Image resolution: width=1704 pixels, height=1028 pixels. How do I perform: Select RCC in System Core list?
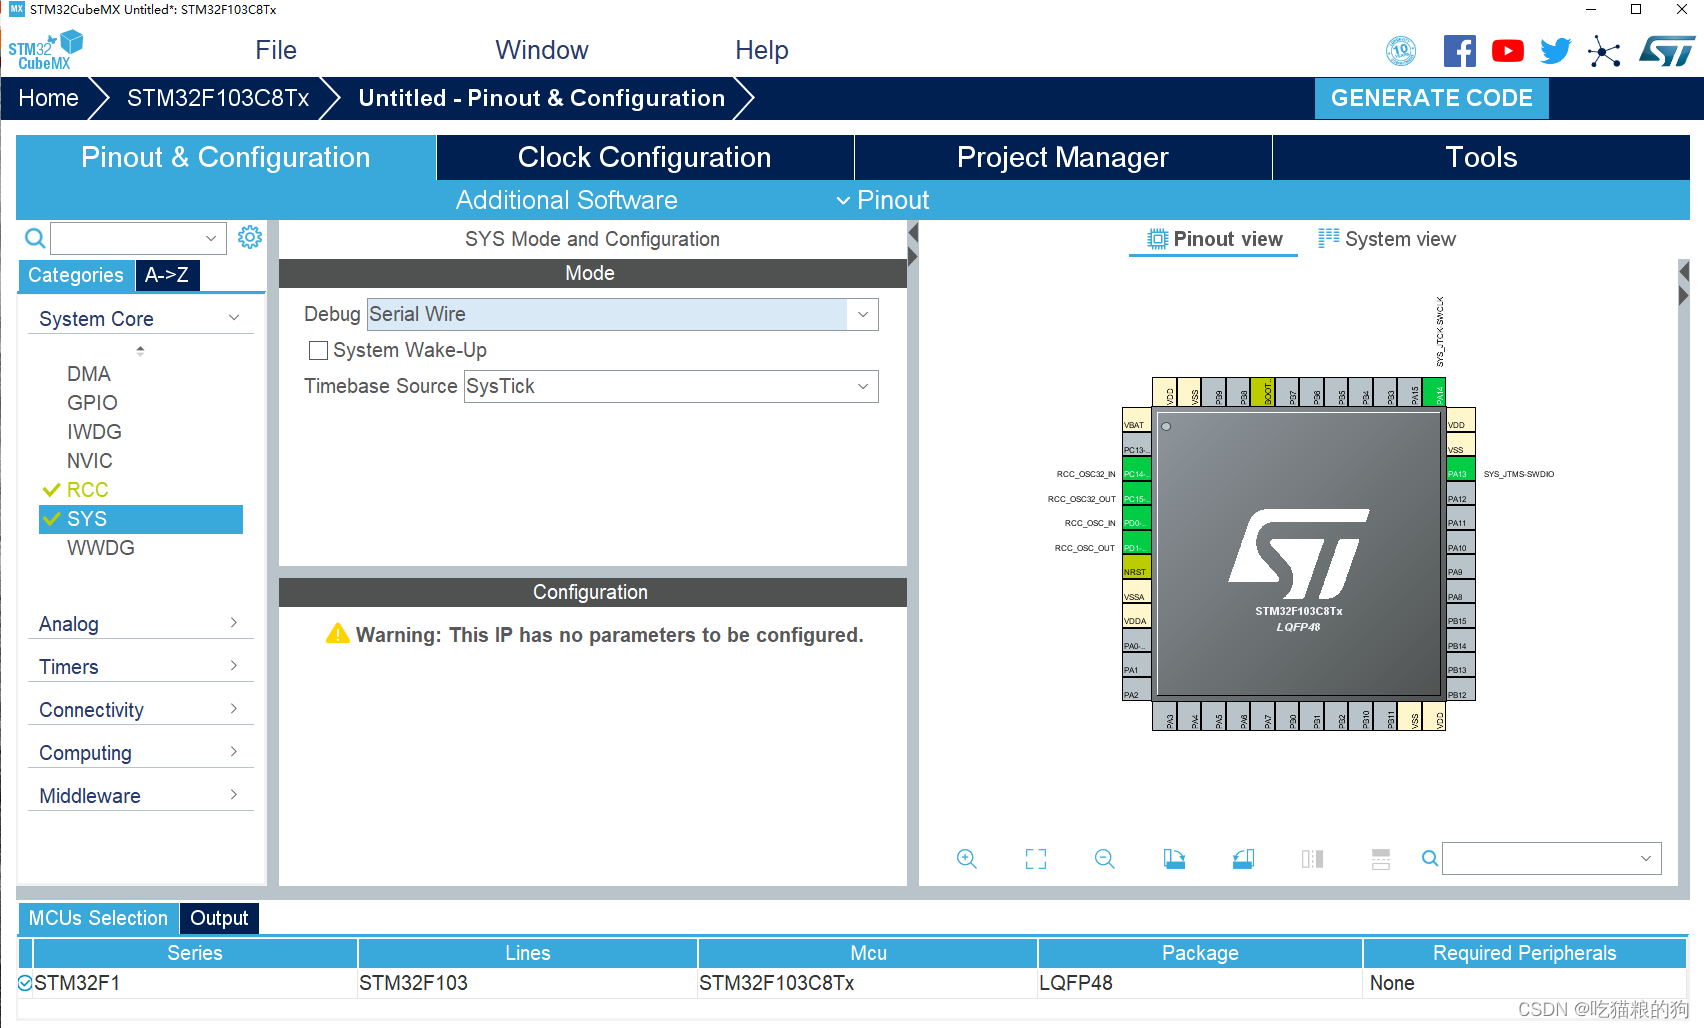(x=88, y=490)
